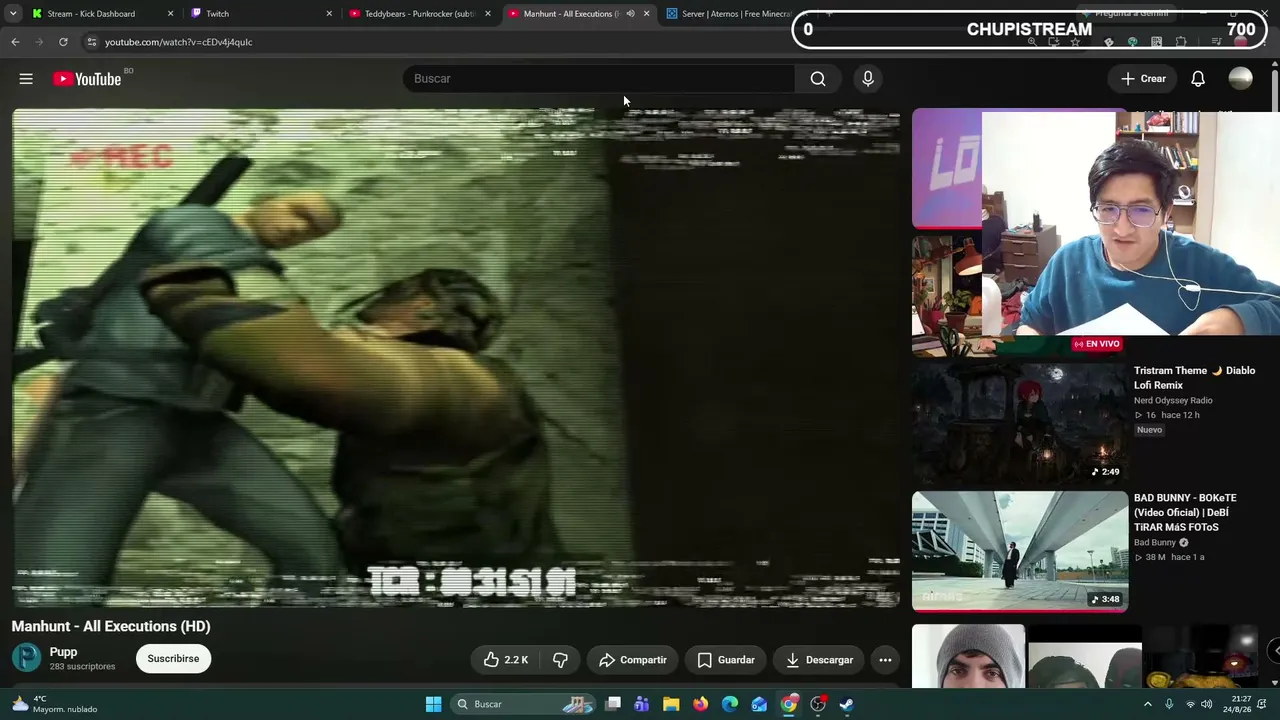Submit search with the magnifier button

pos(818,79)
